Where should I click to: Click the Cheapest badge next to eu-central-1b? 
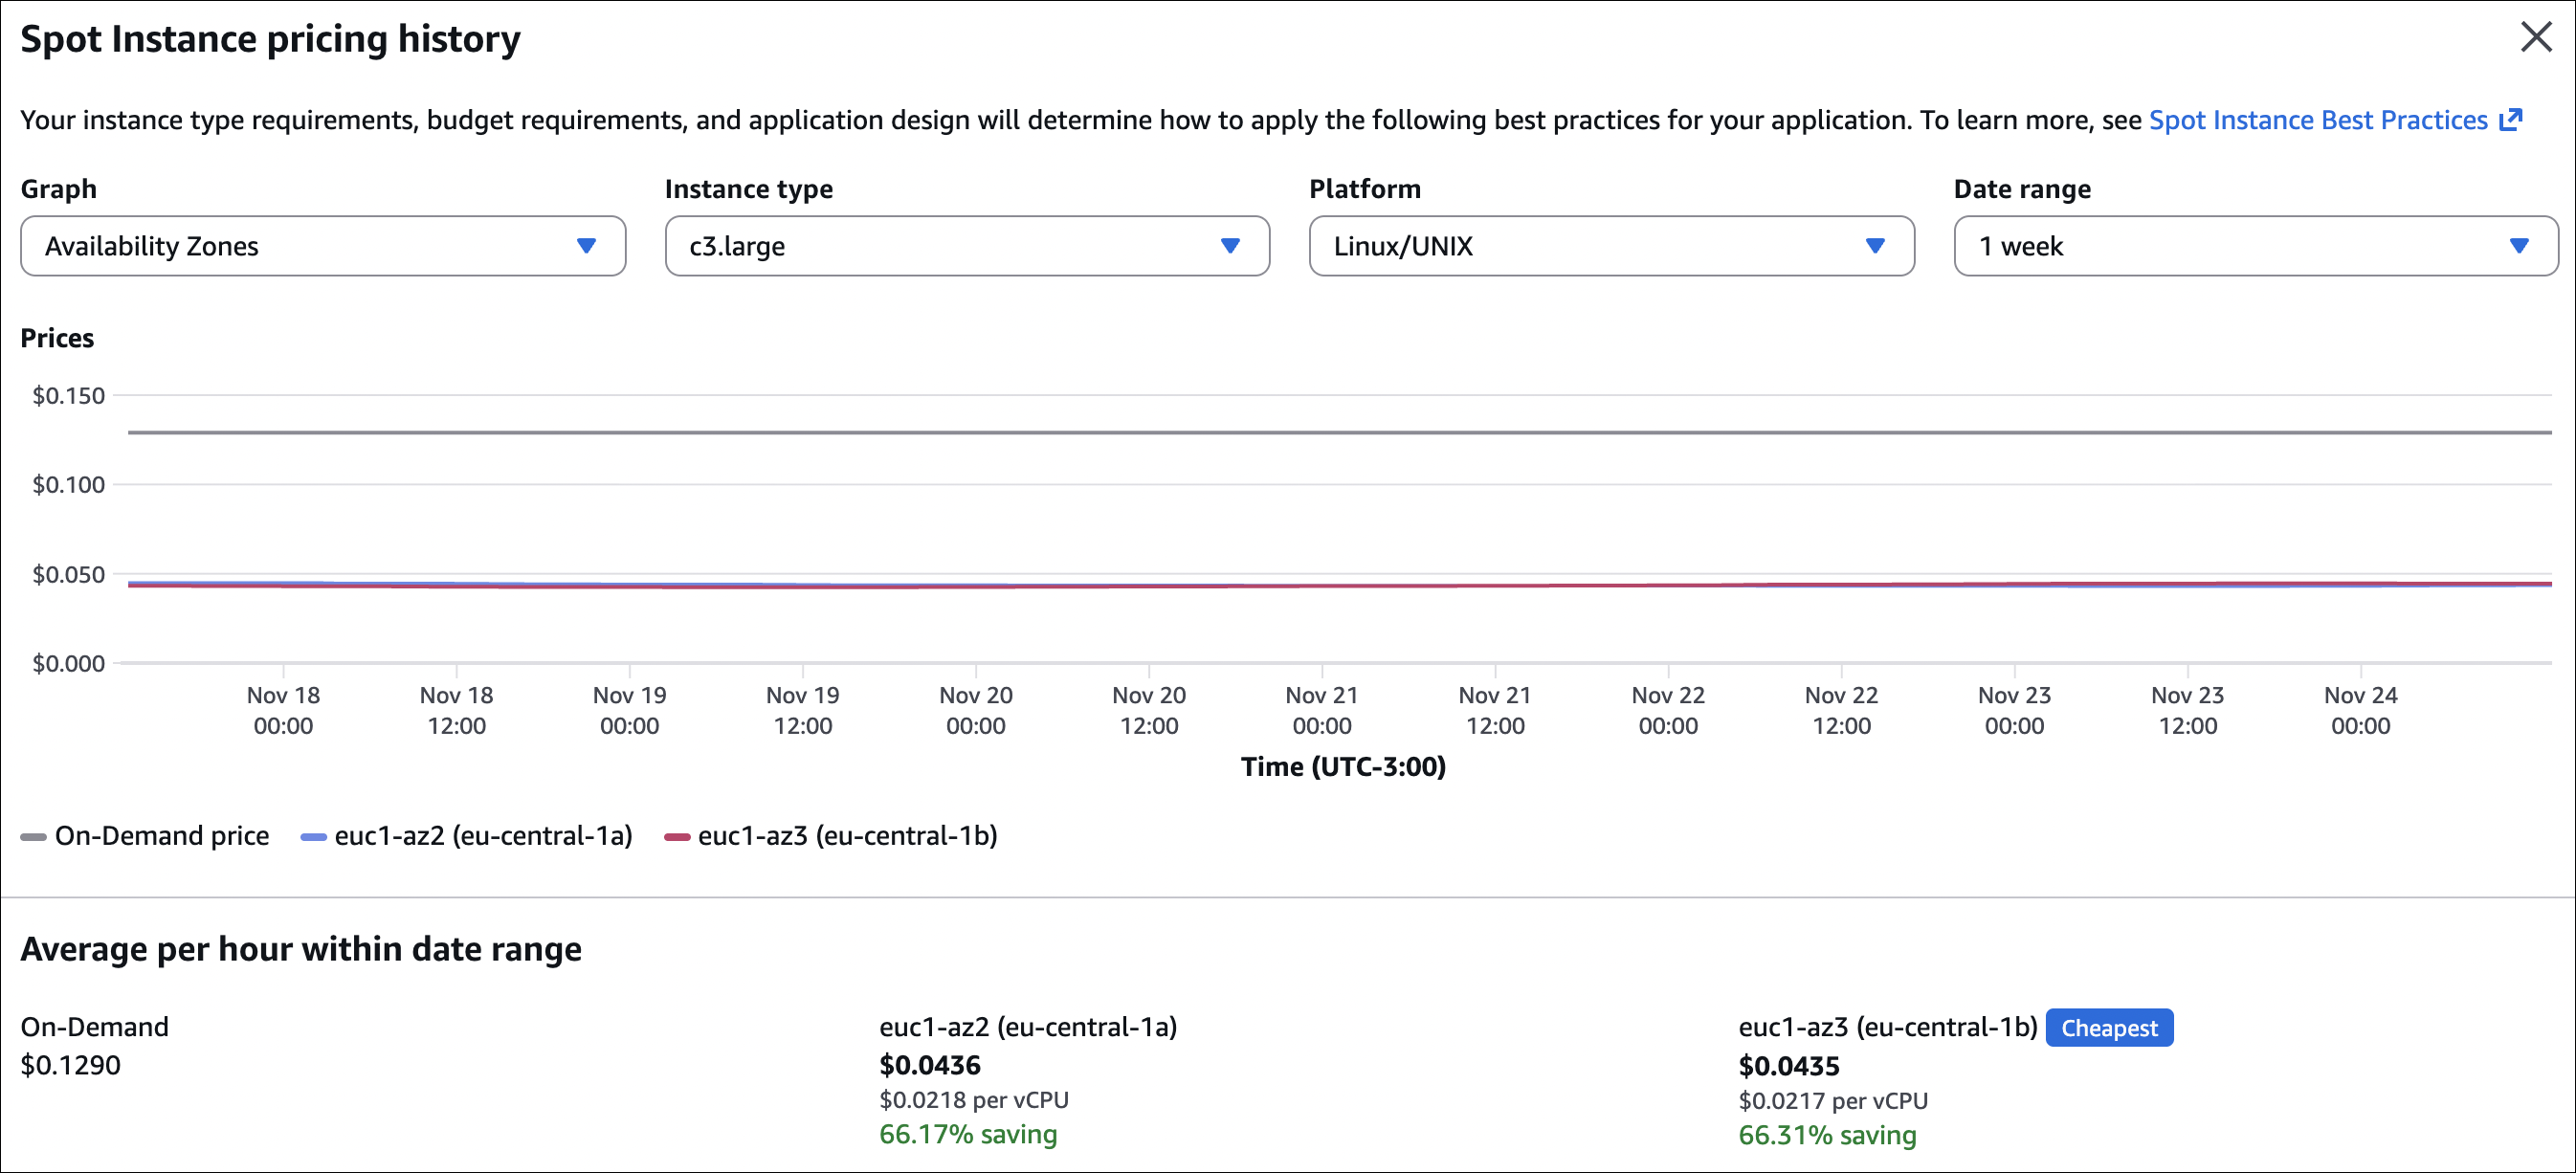click(2108, 1028)
